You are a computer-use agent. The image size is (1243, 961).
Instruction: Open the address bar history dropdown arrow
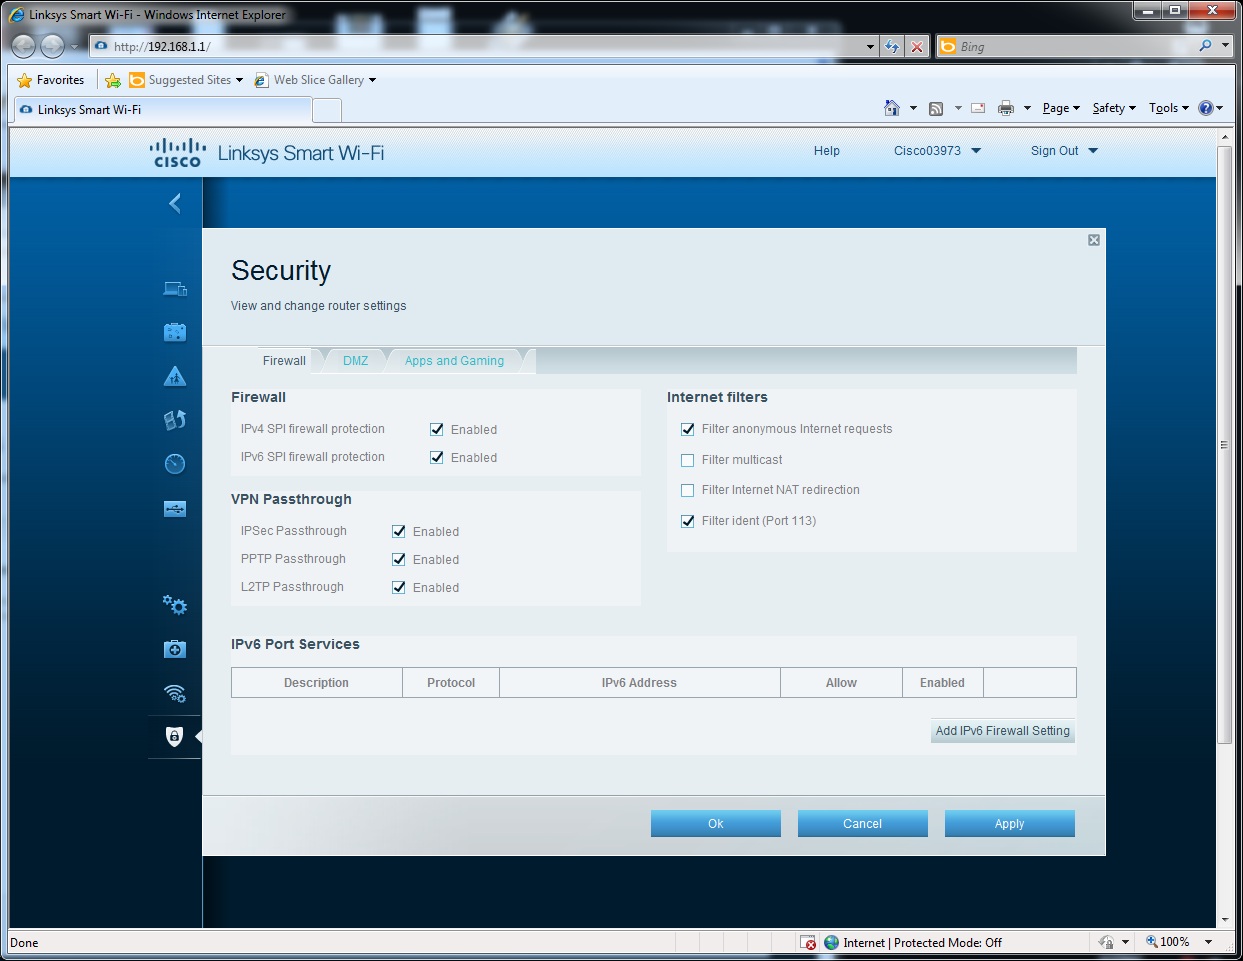click(x=870, y=46)
